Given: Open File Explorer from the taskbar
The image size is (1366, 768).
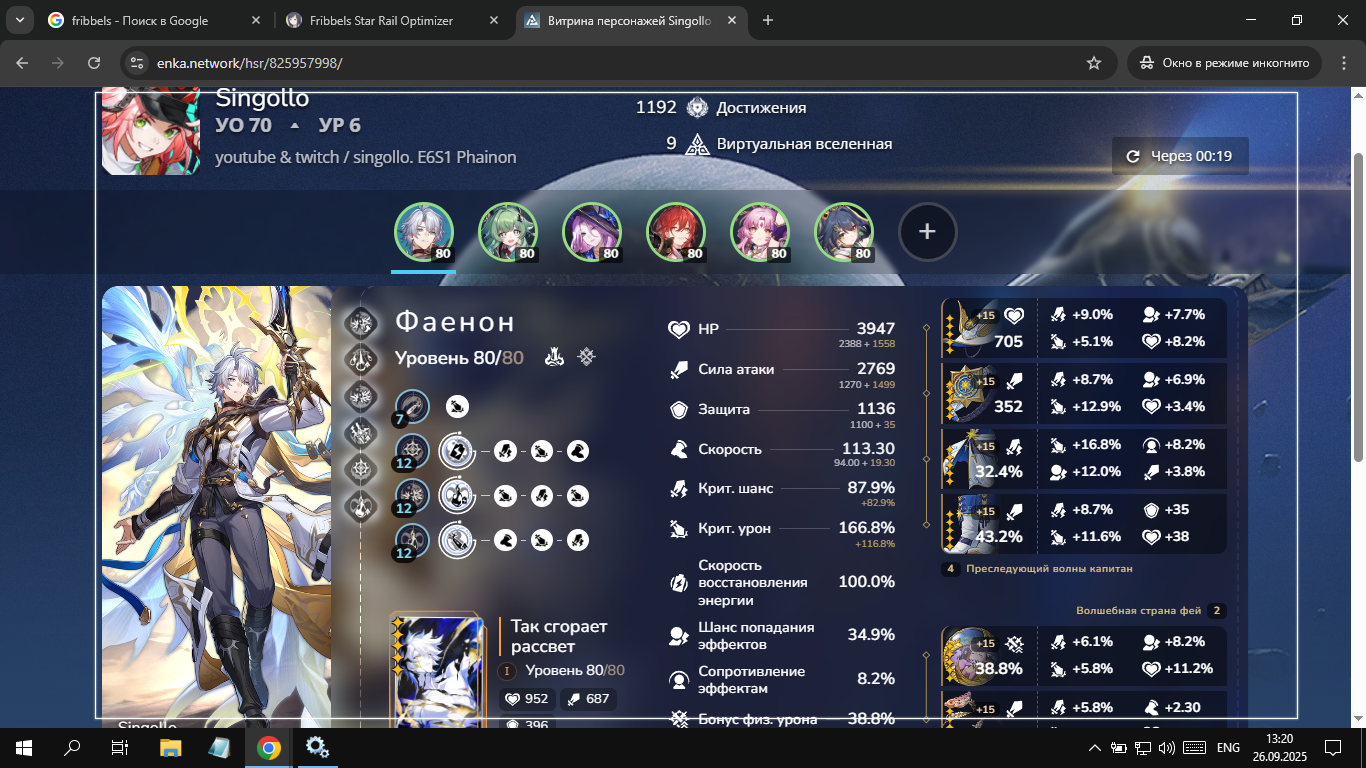Looking at the screenshot, I should click(171, 747).
